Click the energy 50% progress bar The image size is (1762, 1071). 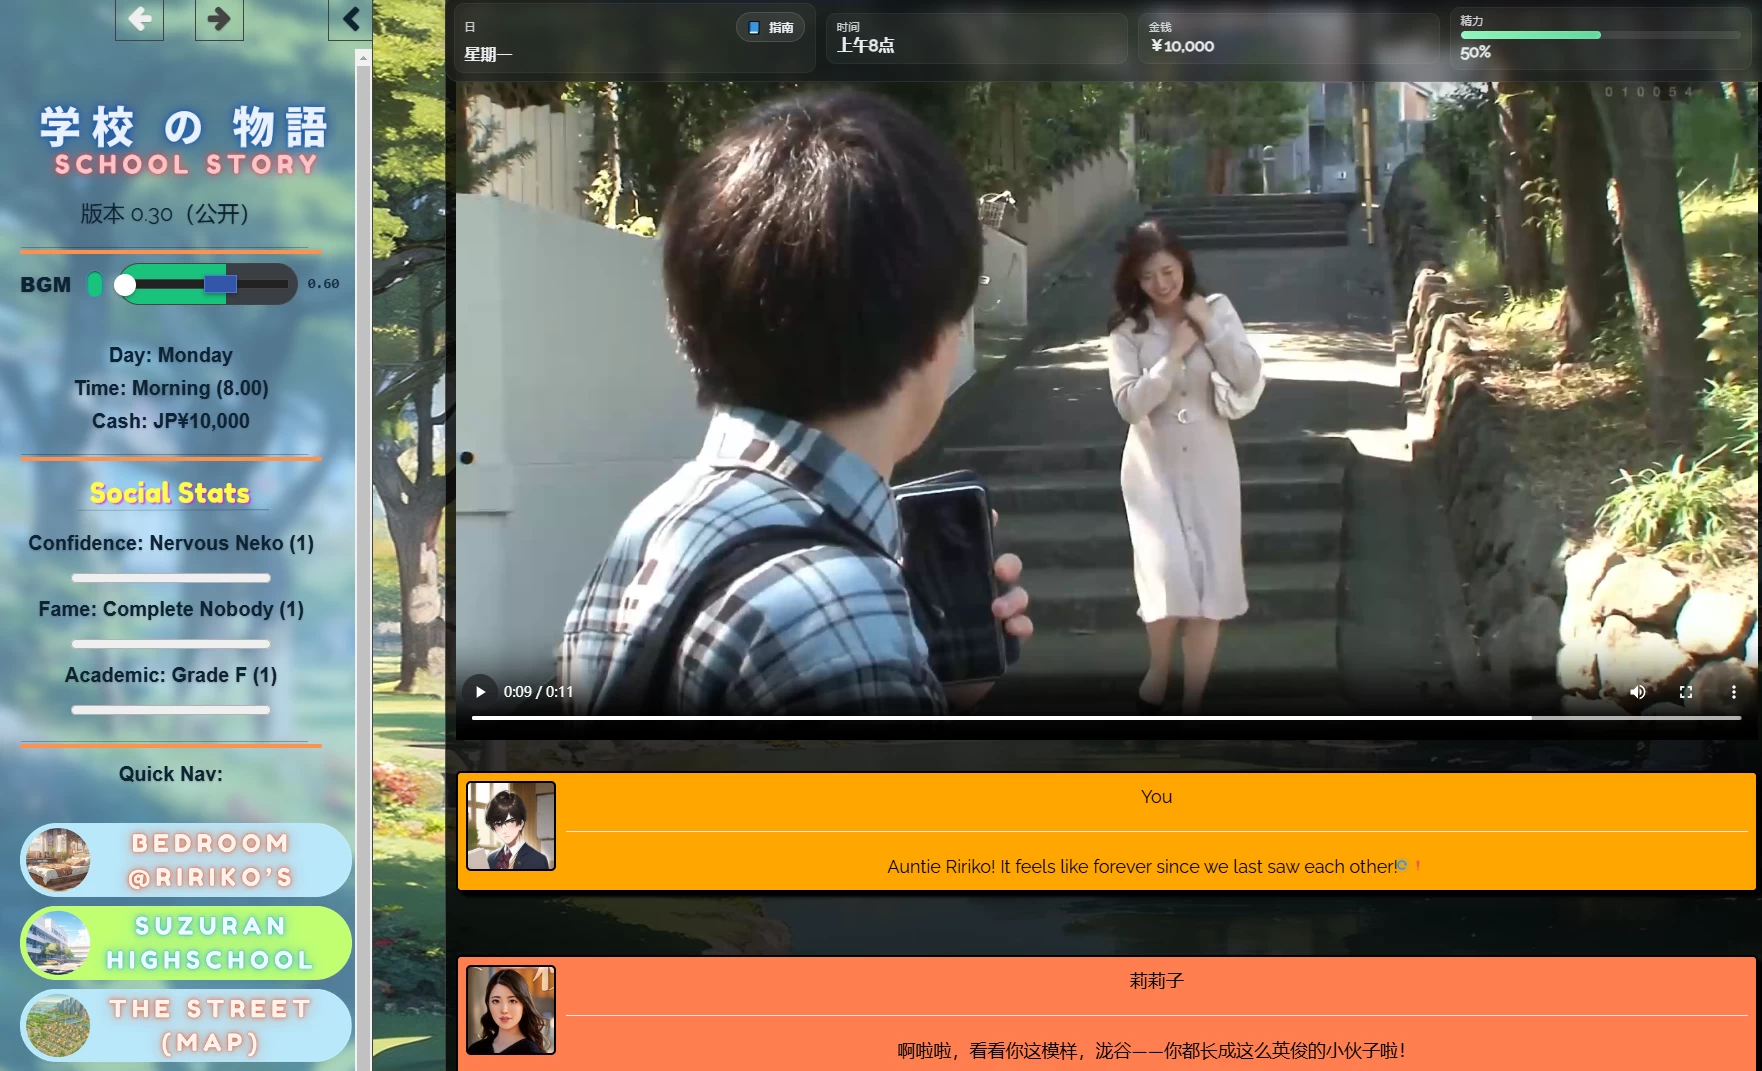coord(1599,35)
